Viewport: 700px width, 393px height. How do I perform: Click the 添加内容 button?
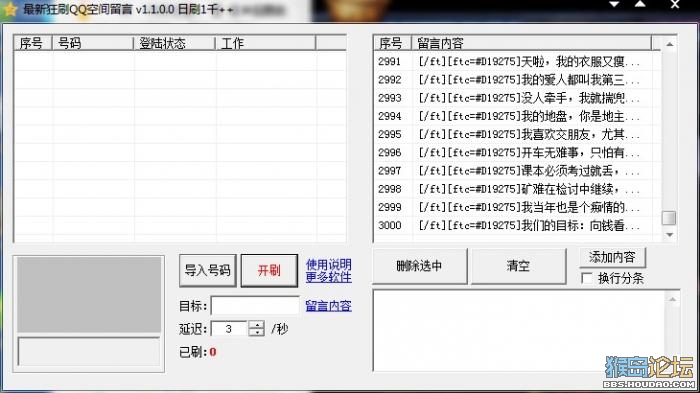(612, 257)
